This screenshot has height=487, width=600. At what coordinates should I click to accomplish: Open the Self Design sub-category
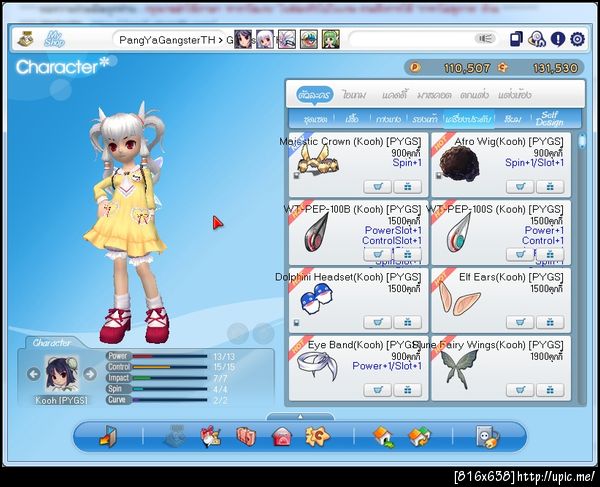pyautogui.click(x=549, y=119)
